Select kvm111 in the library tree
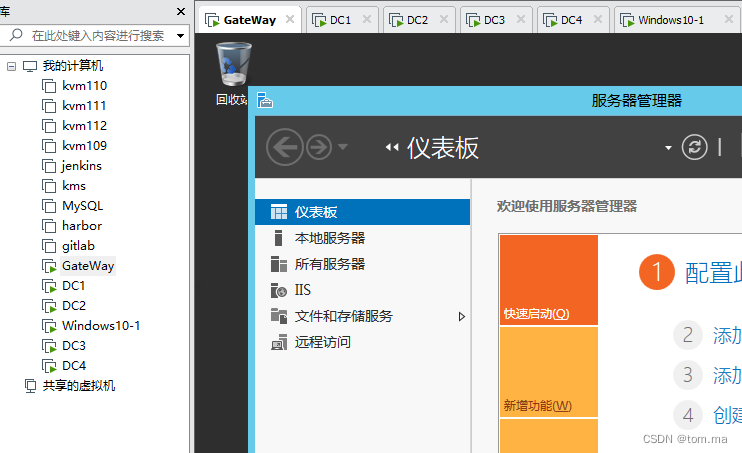Viewport: 742px width, 453px height. pyautogui.click(x=84, y=106)
